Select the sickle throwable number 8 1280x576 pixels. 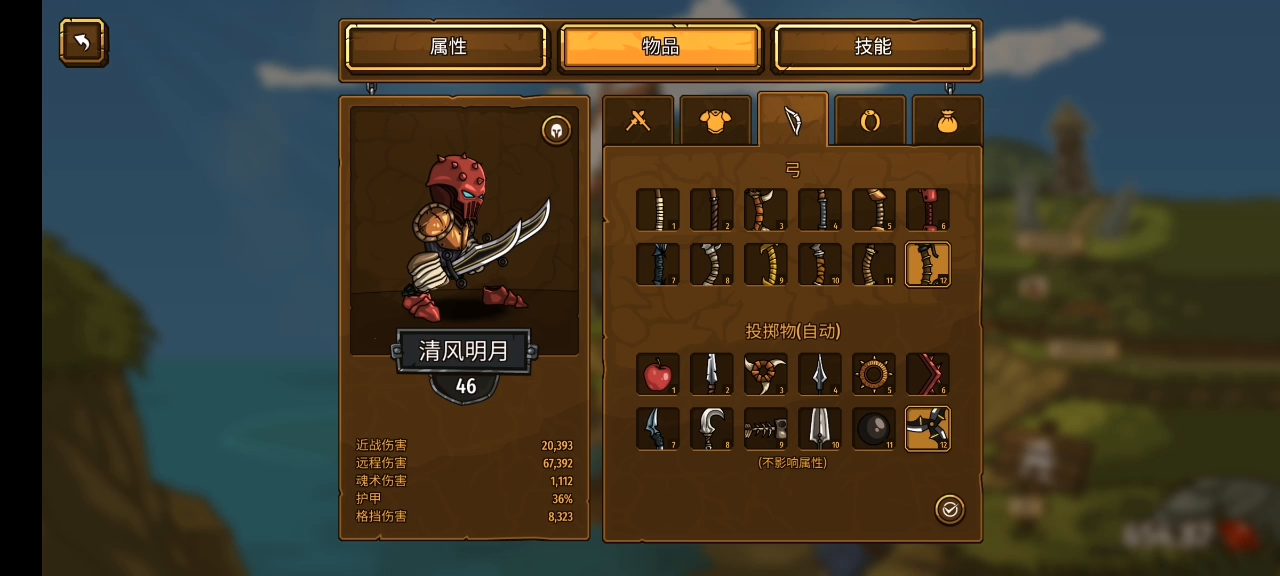point(712,428)
